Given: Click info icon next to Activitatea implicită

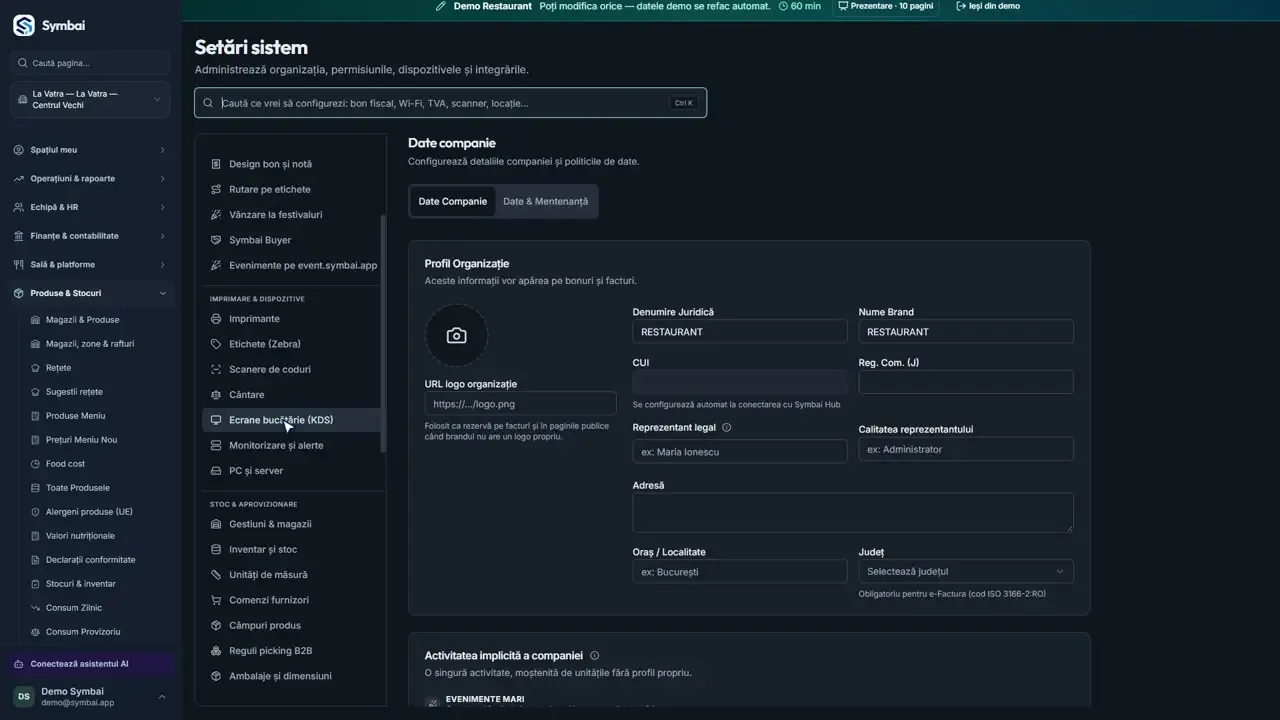Looking at the screenshot, I should point(595,656).
